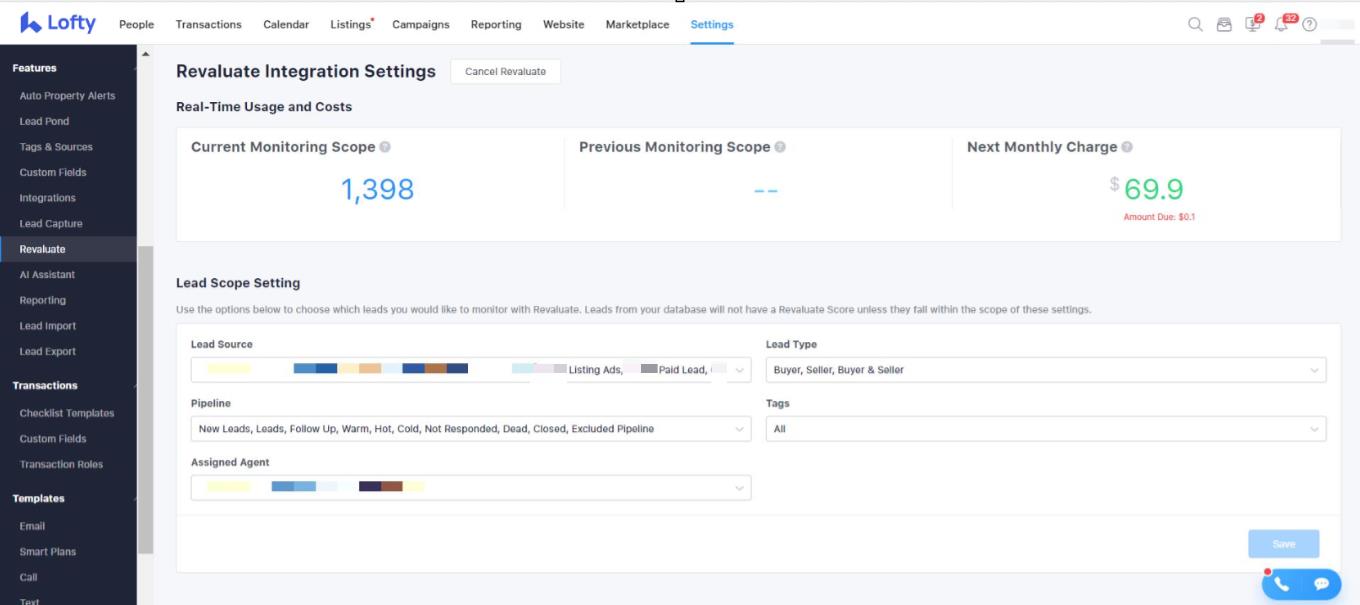Click the Save button

click(1283, 544)
